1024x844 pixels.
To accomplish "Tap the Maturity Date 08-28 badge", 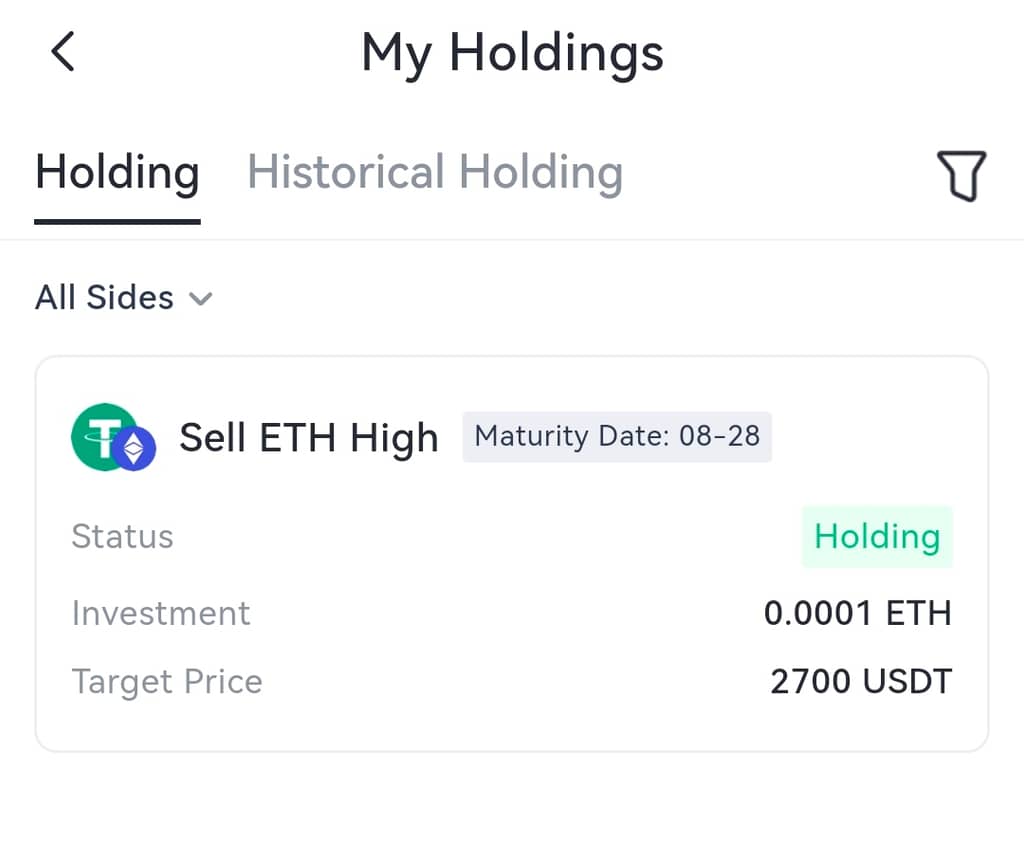I will coord(617,437).
